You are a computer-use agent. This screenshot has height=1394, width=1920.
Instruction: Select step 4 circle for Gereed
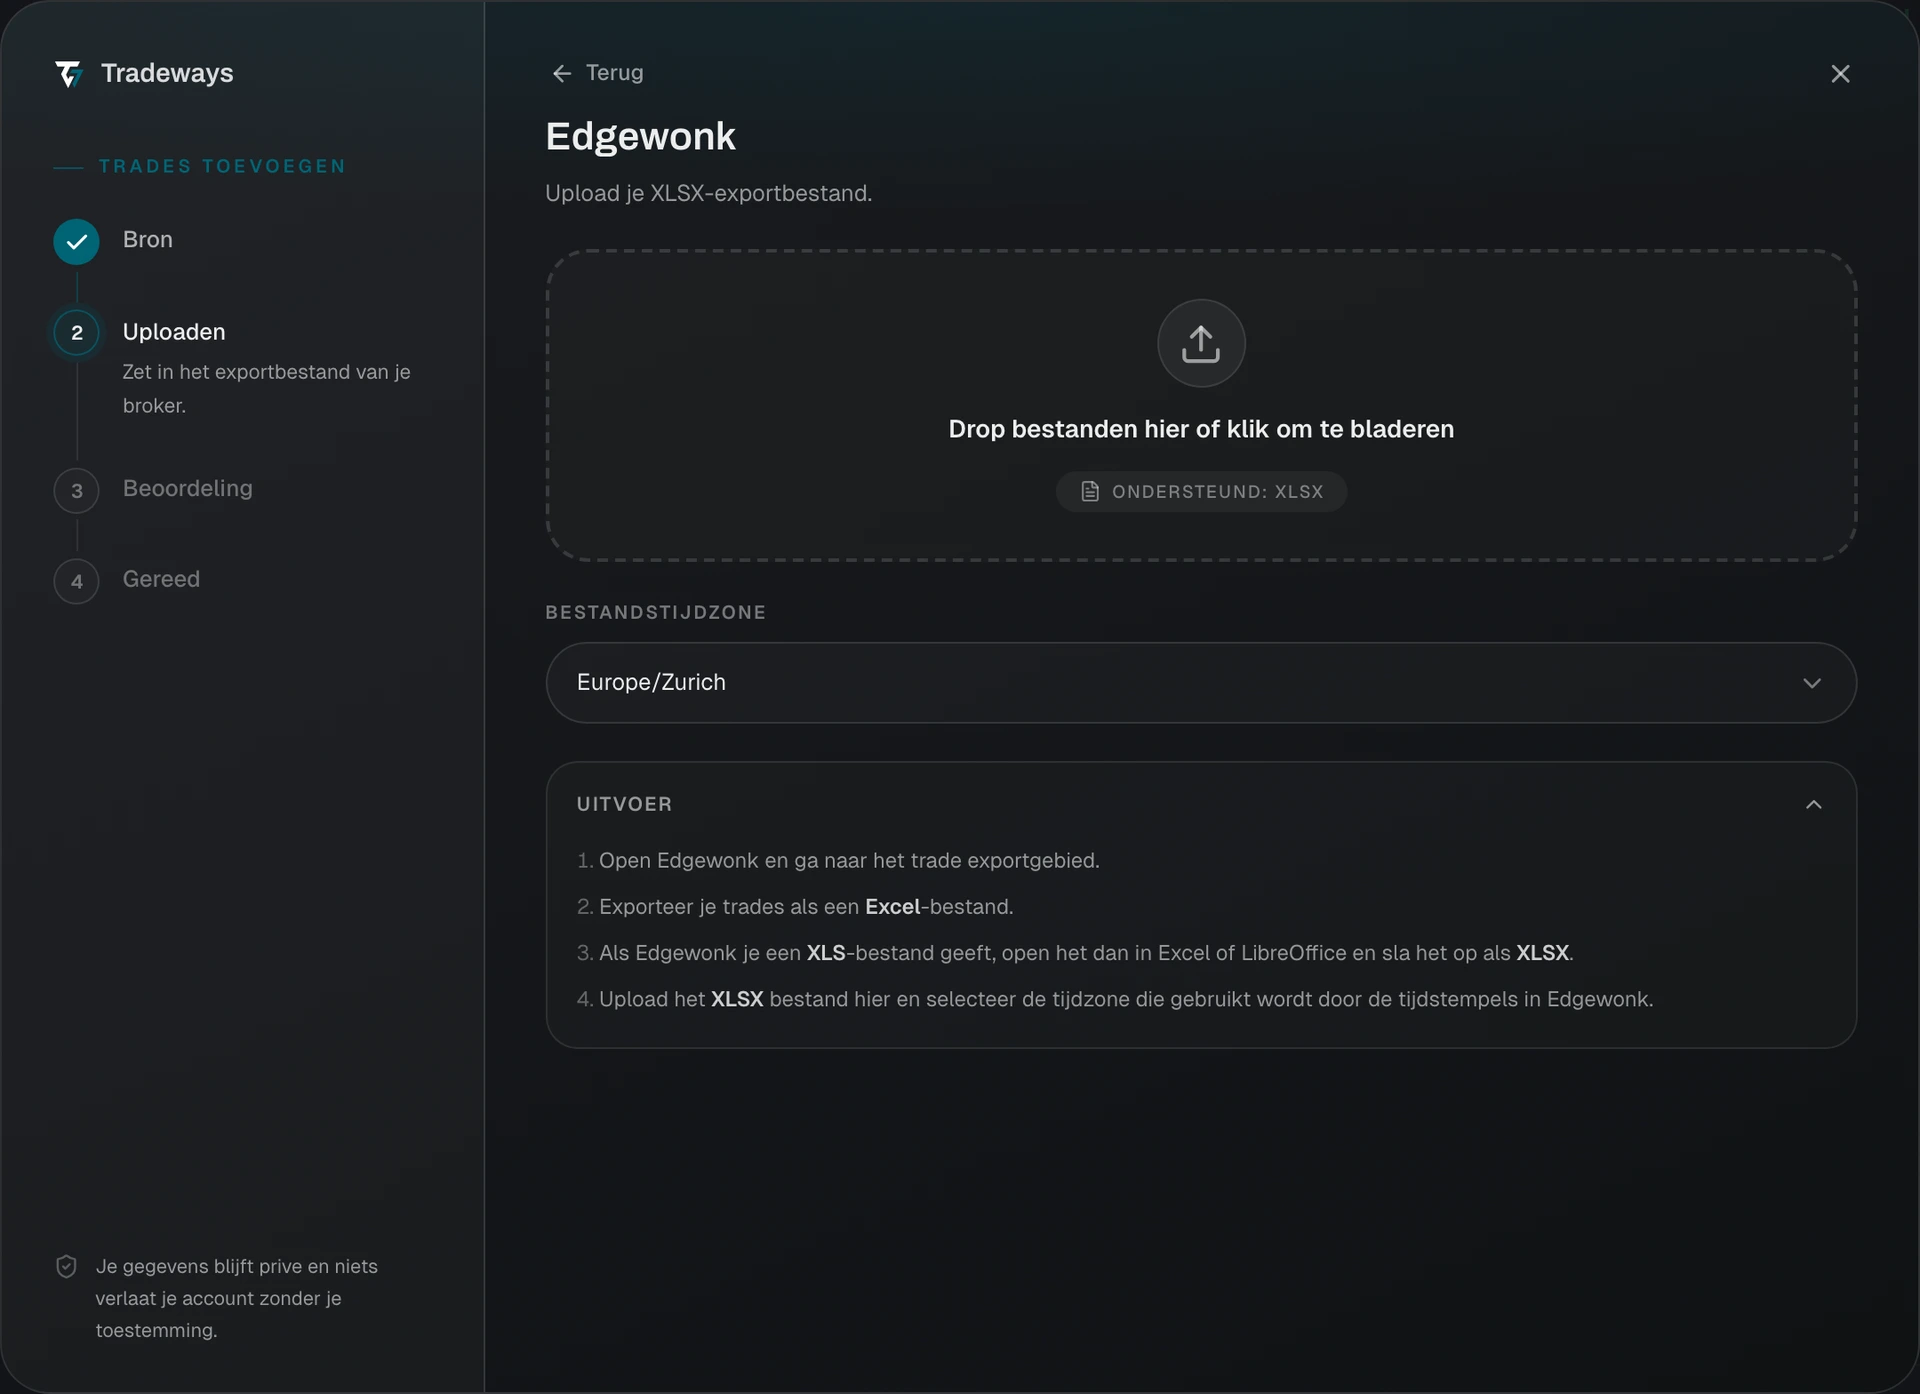pos(76,581)
